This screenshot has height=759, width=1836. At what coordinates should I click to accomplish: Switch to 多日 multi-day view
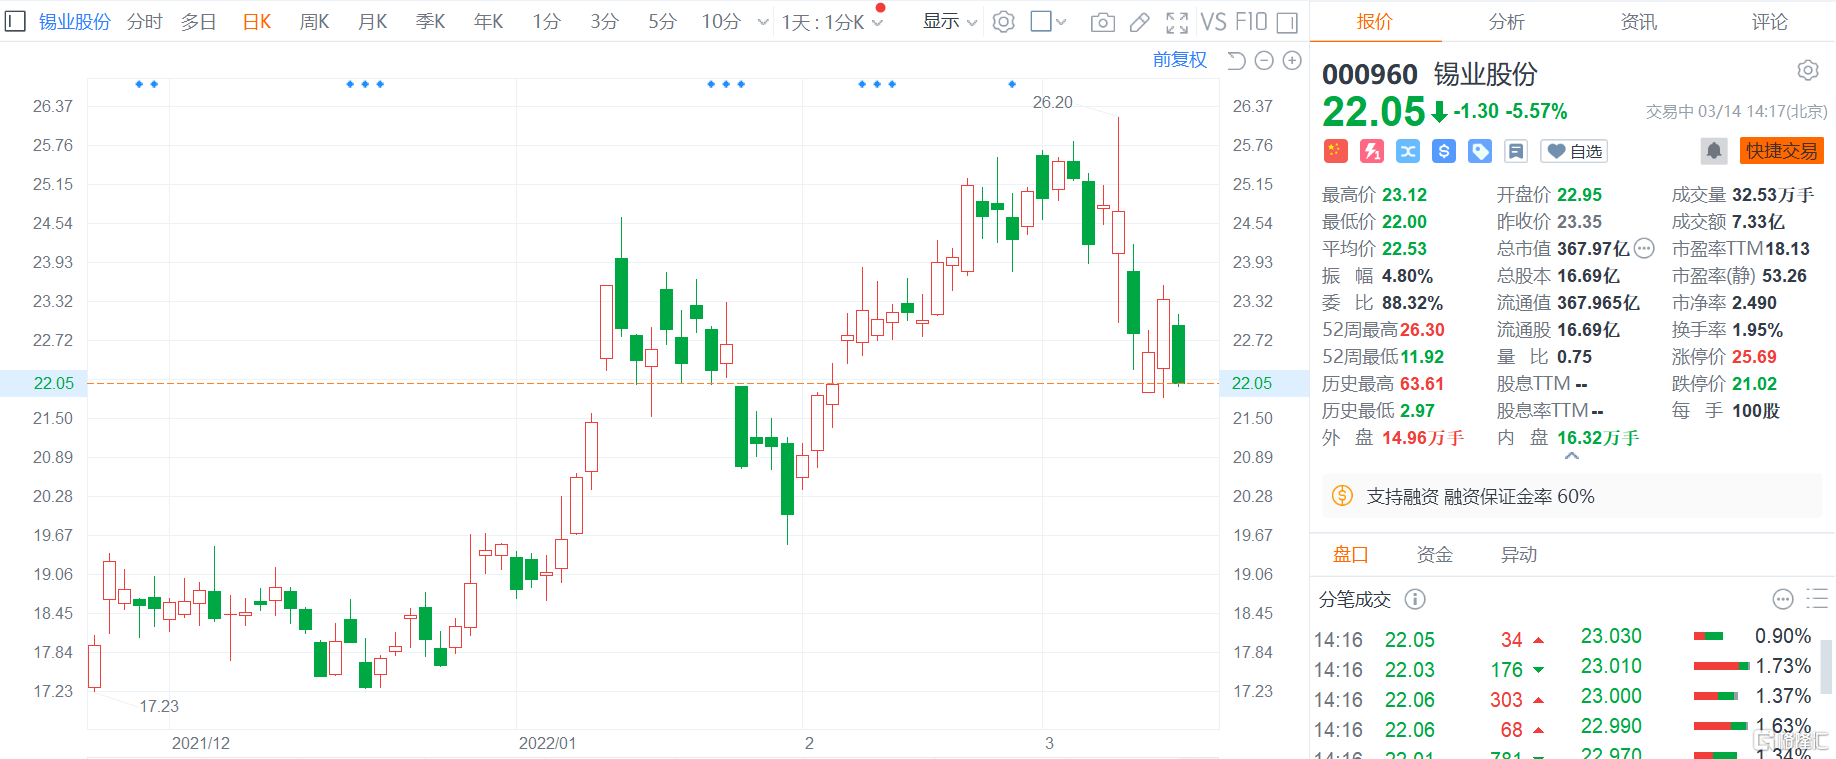pyautogui.click(x=199, y=22)
